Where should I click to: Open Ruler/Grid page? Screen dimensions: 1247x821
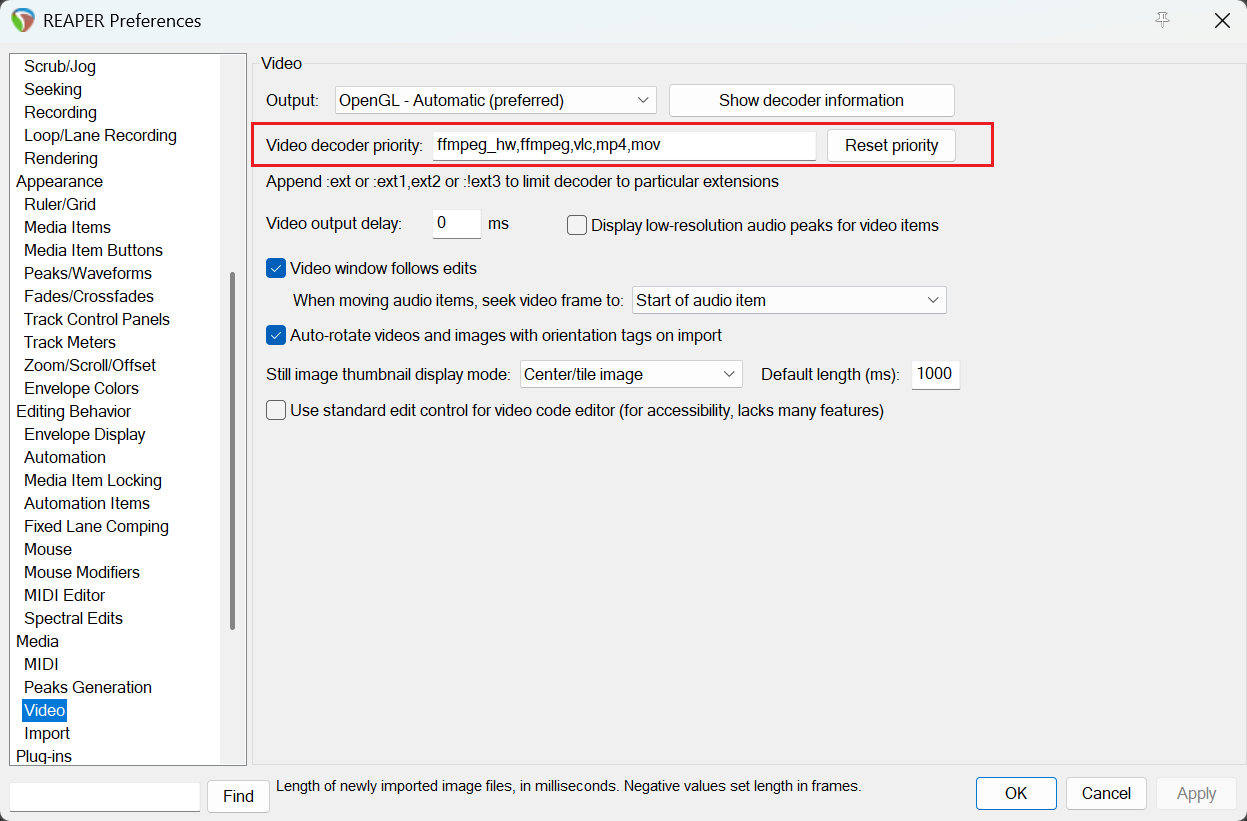point(60,204)
